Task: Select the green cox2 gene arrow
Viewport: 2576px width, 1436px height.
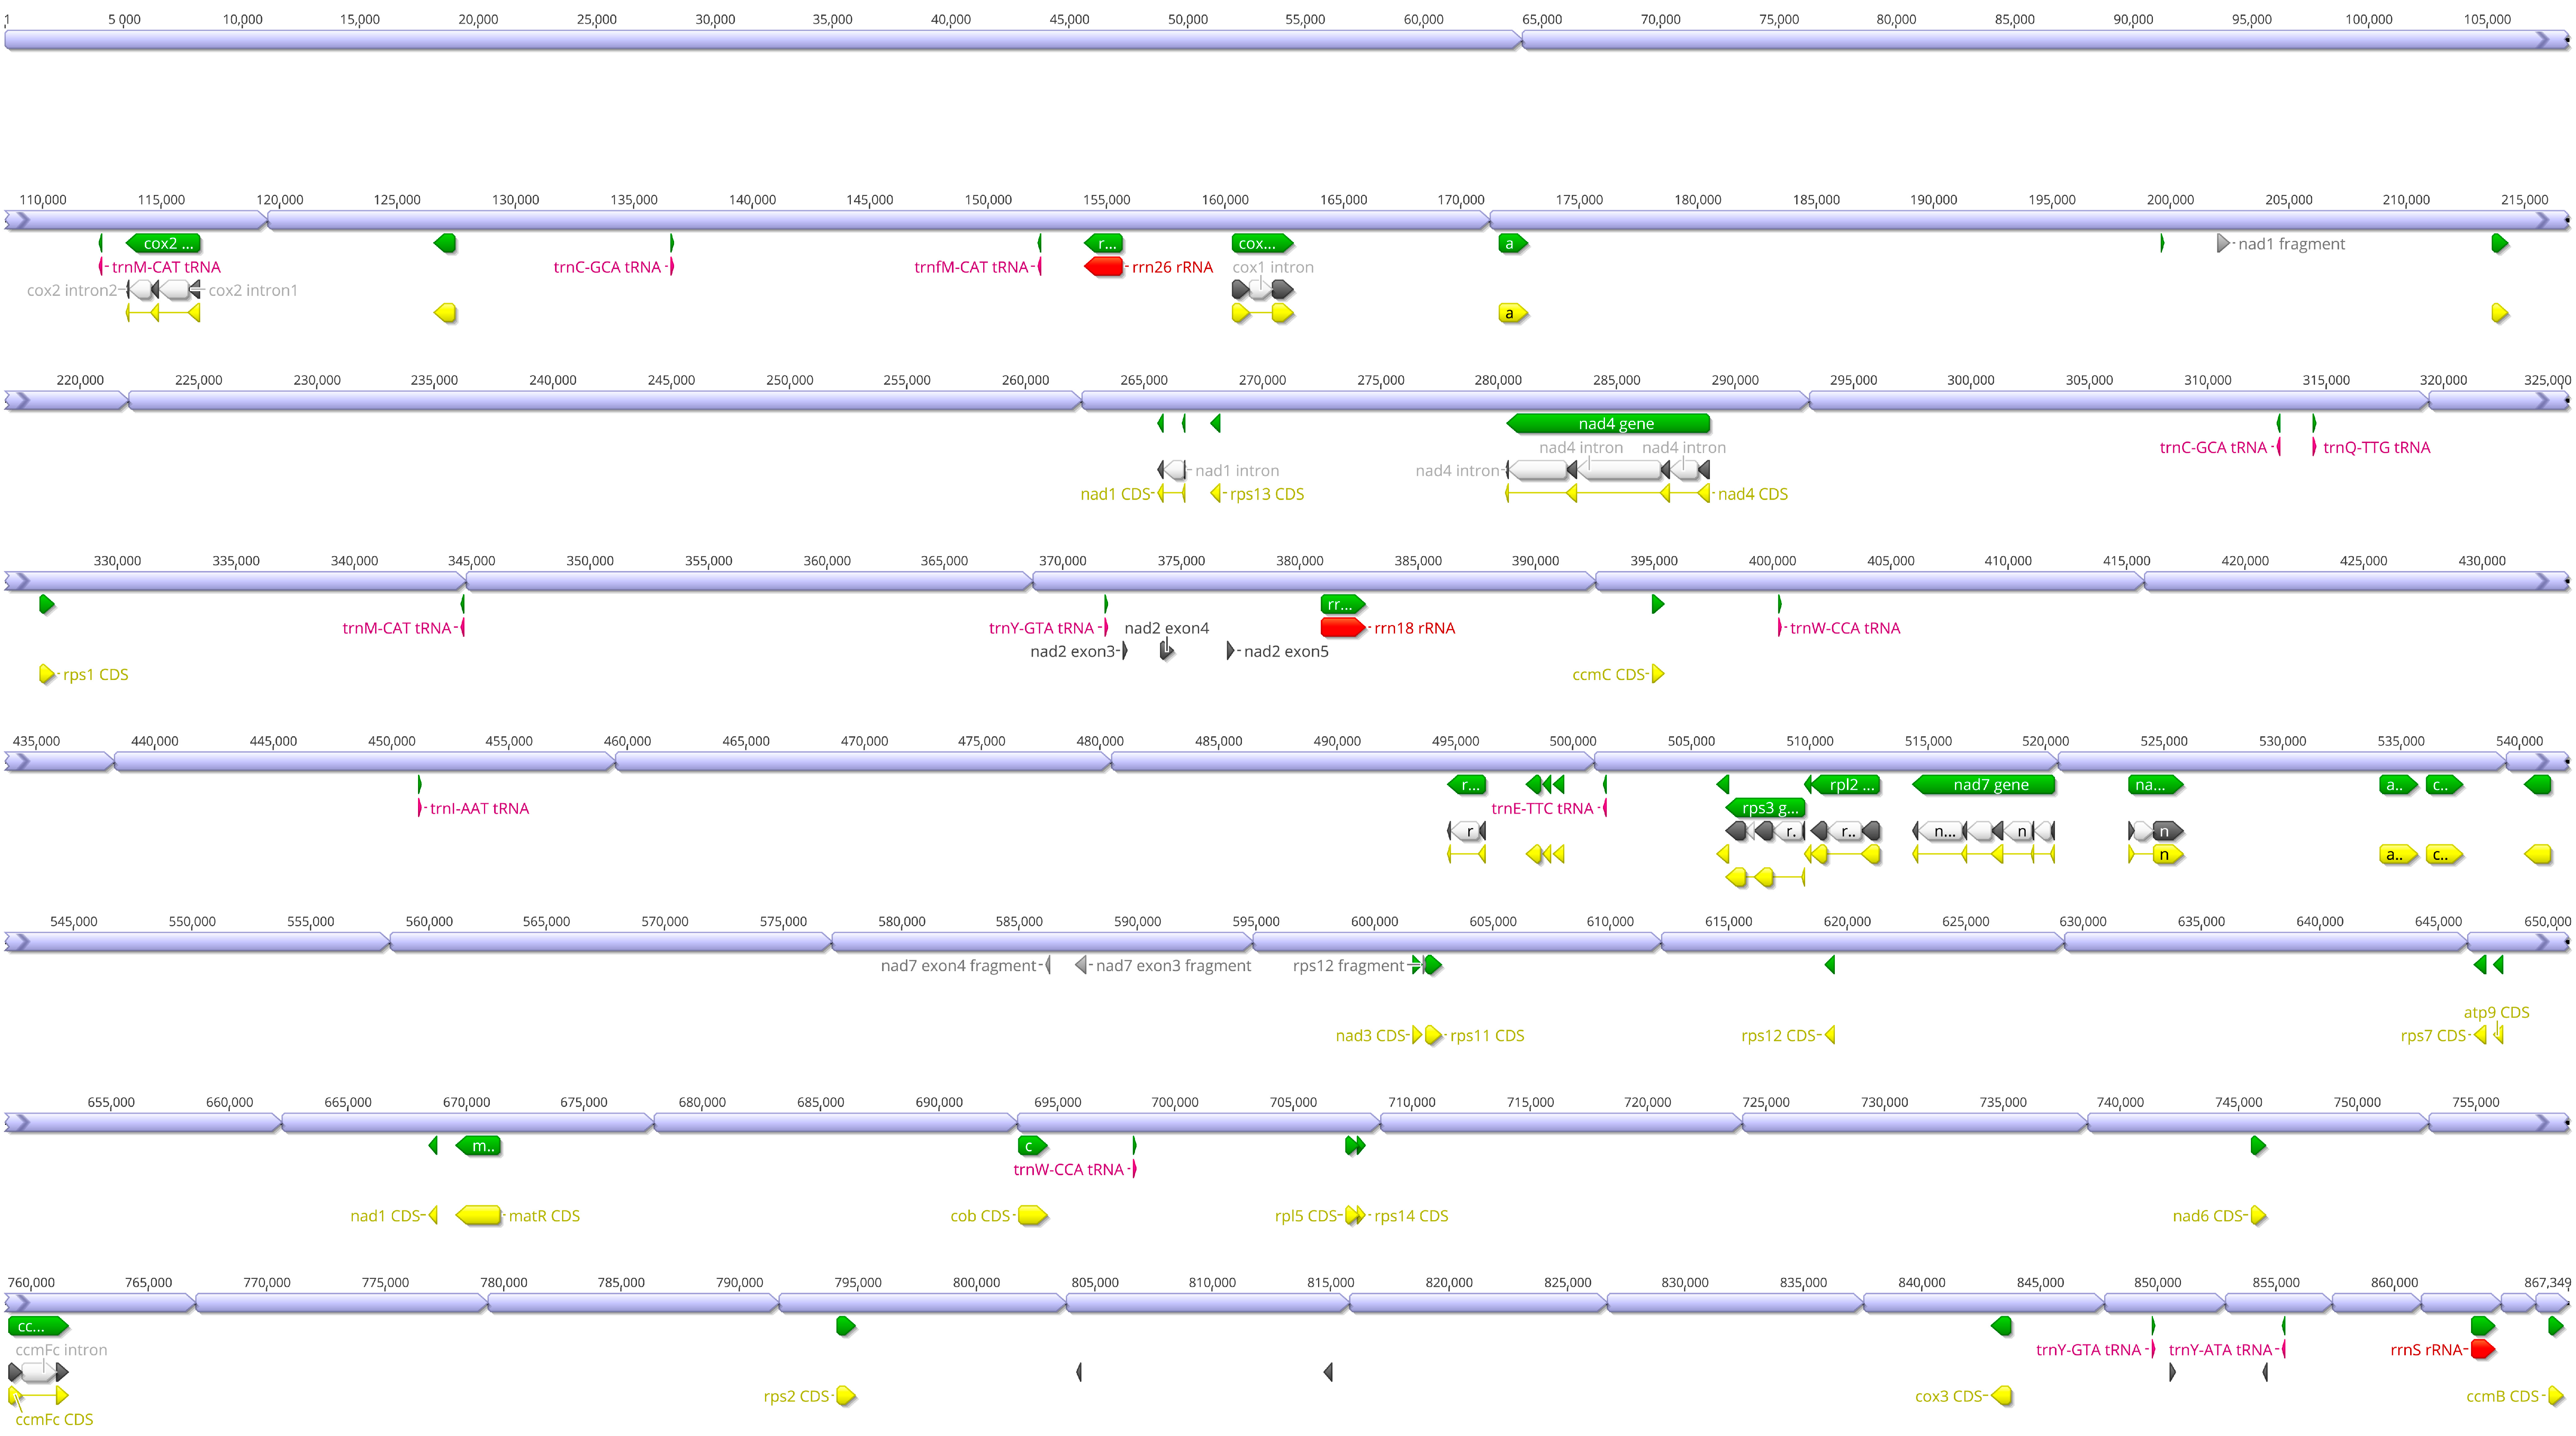Action: (164, 243)
